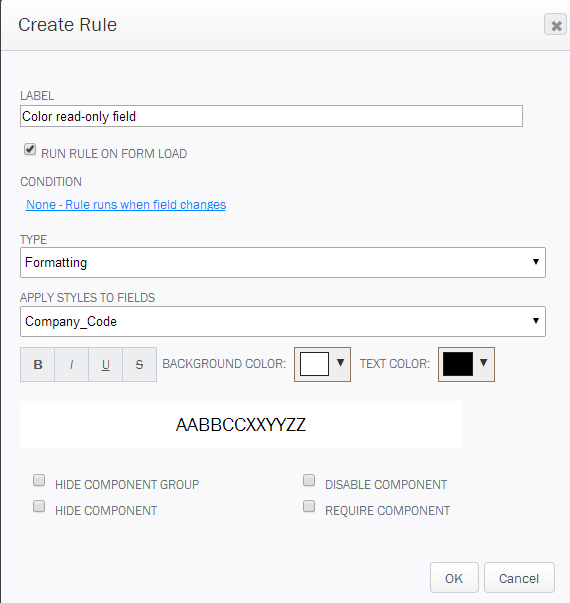The image size is (570, 603).
Task: Enable Hide Component checkbox
Action: click(x=39, y=506)
